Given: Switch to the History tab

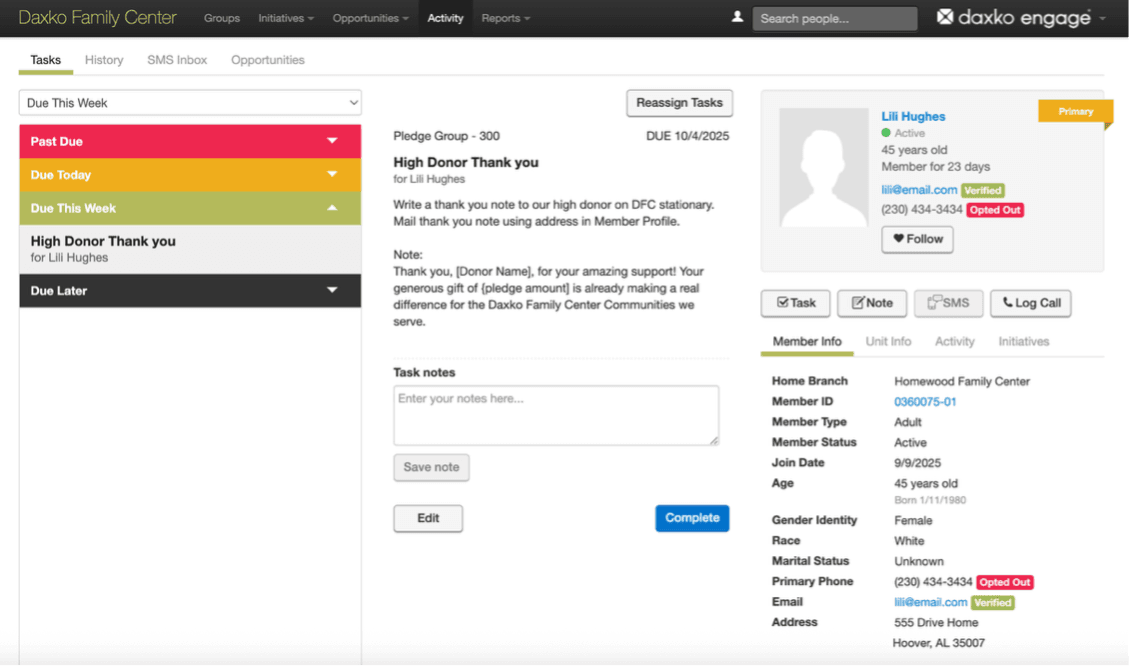Looking at the screenshot, I should pos(103,60).
